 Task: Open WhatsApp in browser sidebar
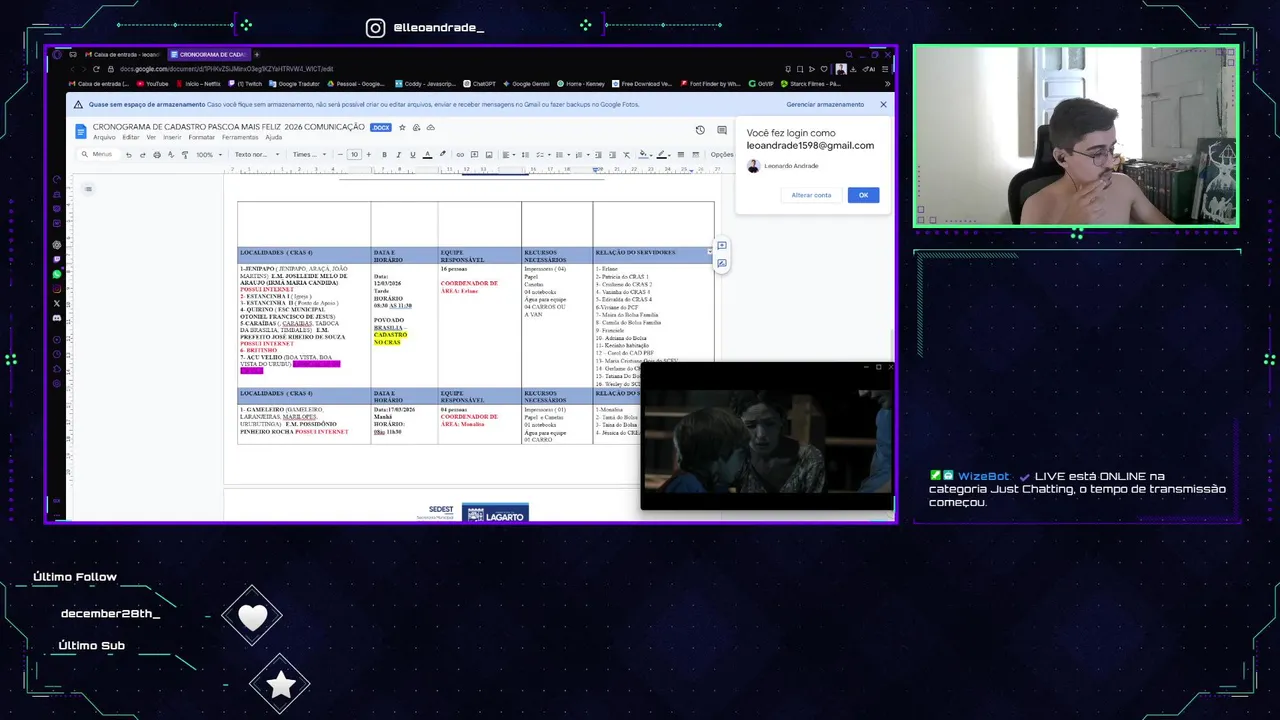click(57, 274)
